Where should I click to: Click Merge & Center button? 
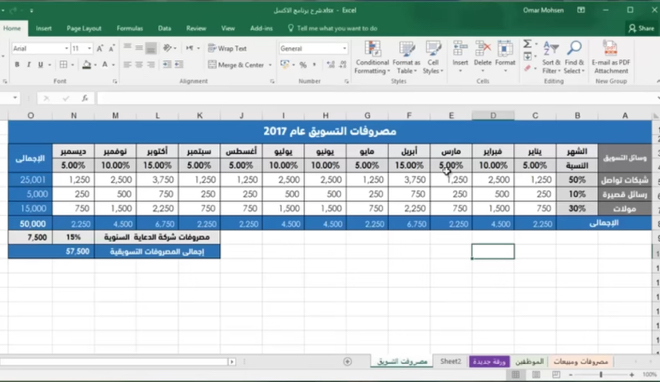[237, 65]
